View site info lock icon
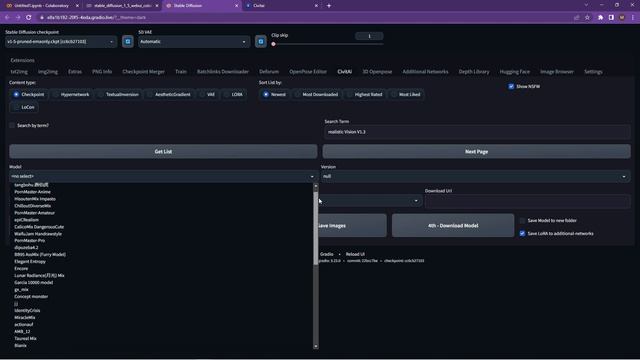This screenshot has height=360, width=640. point(42,18)
